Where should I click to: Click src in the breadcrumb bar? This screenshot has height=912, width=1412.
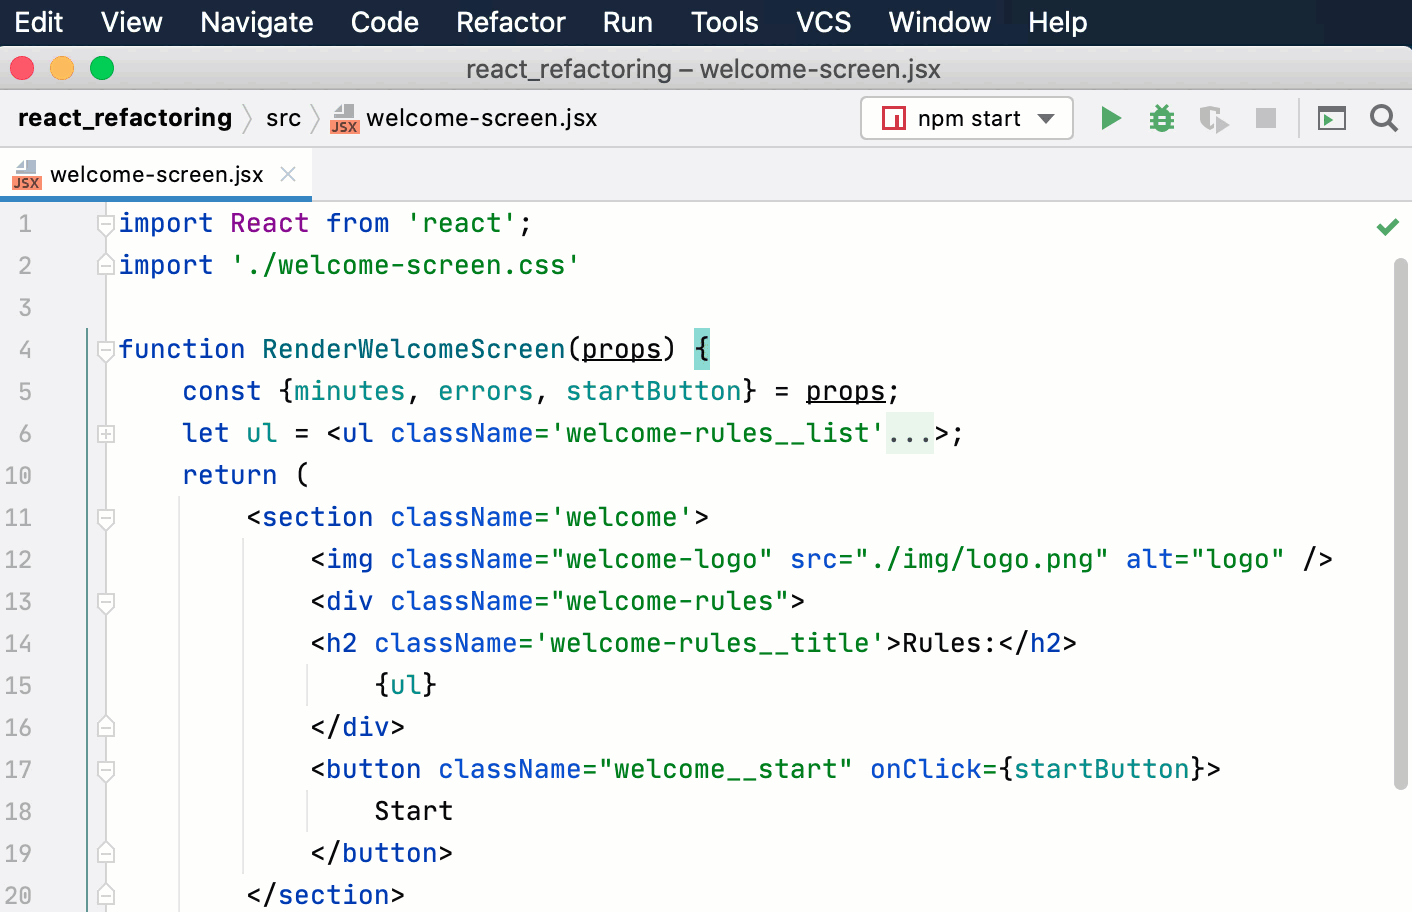[x=284, y=118]
